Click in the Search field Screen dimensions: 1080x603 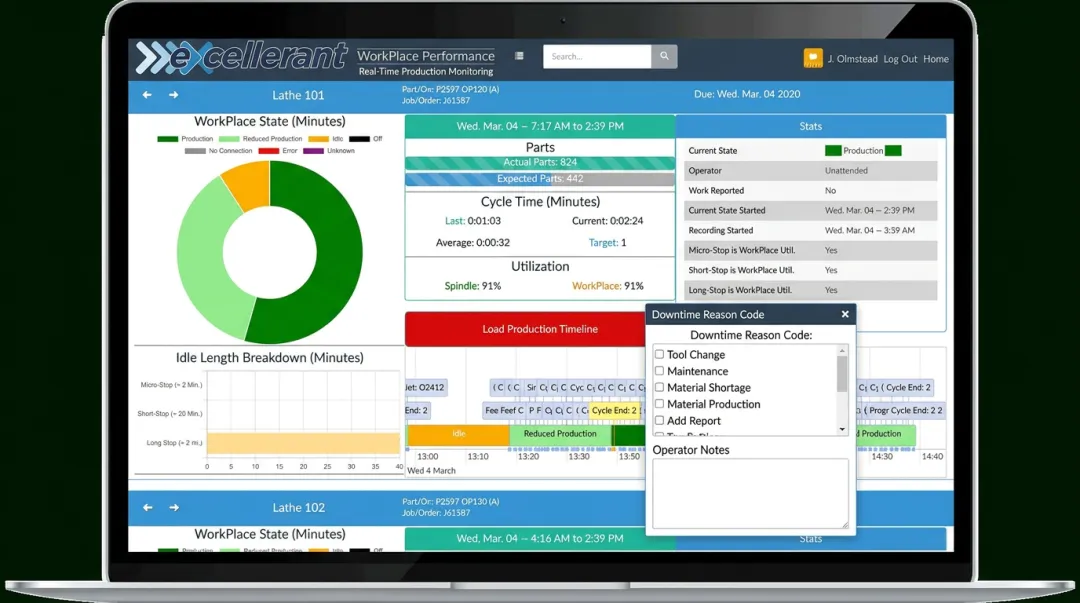tap(596, 57)
